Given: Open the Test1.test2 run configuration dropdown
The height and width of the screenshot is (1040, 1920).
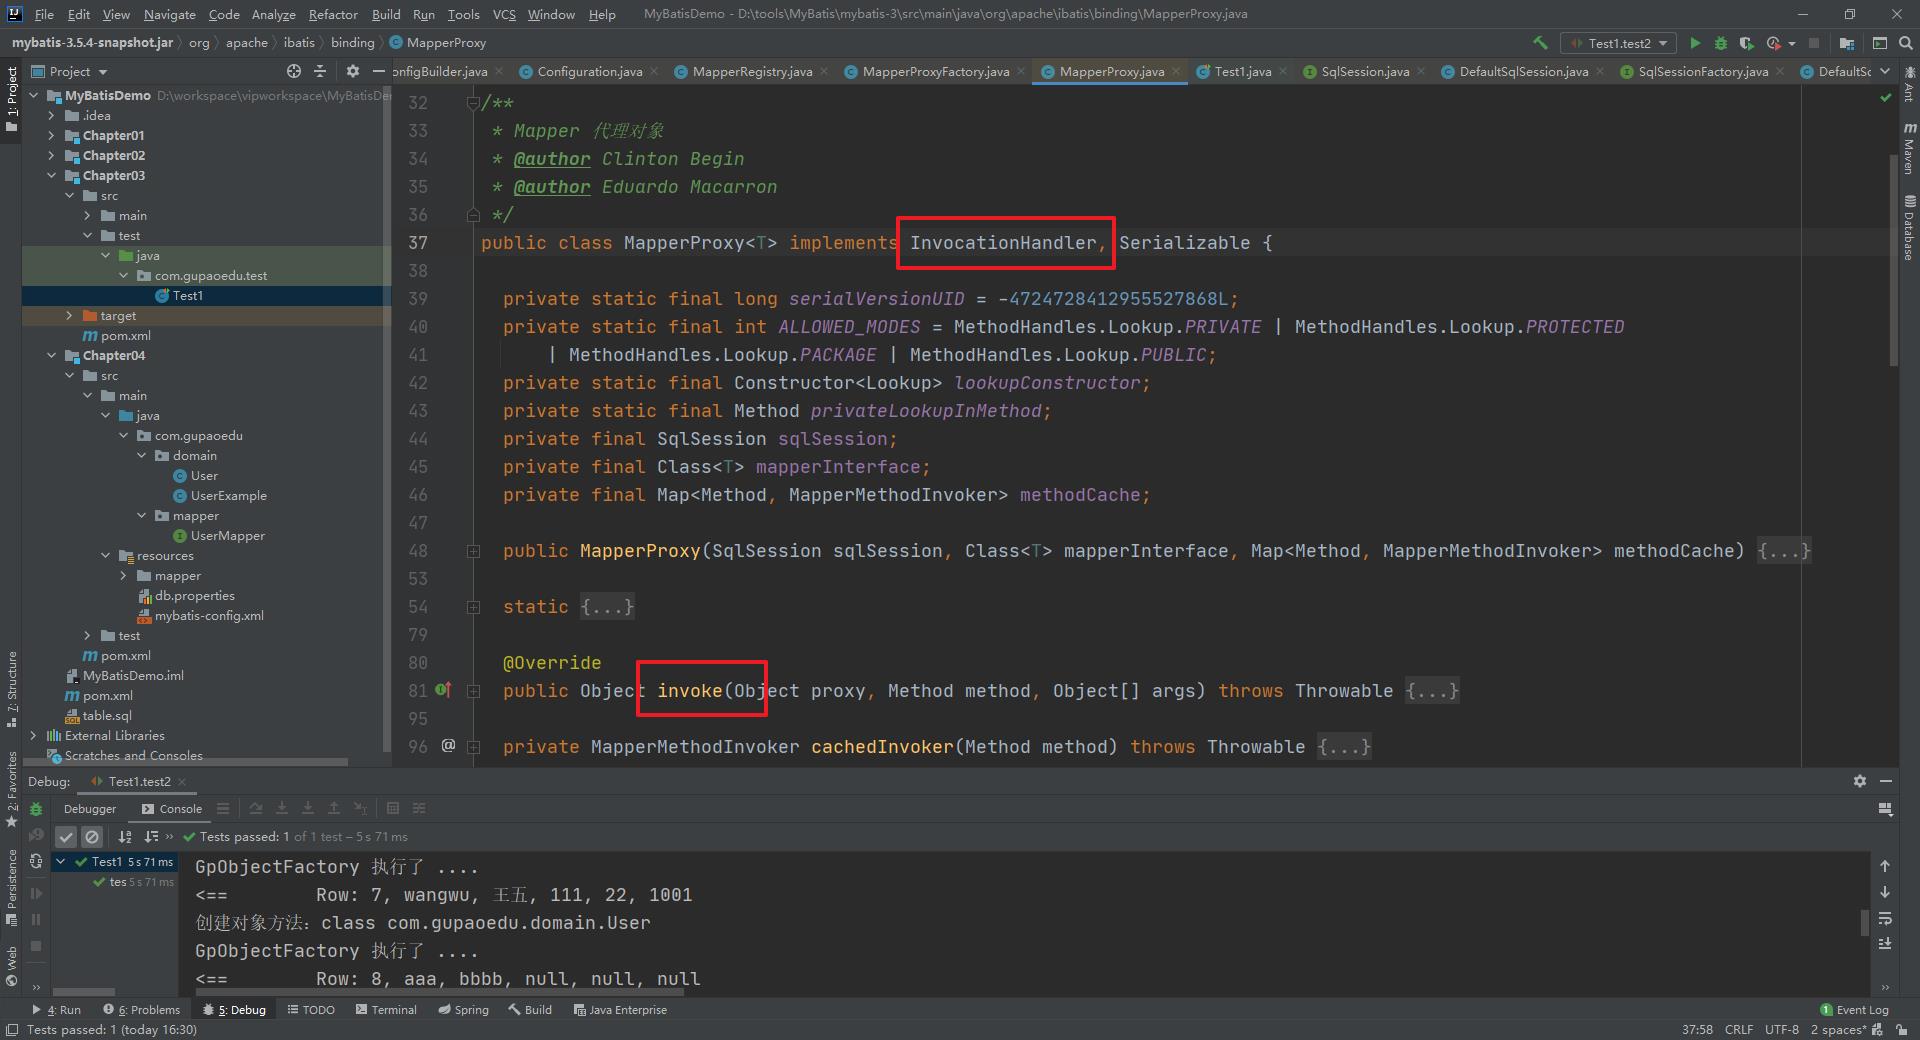Looking at the screenshot, I should pyautogui.click(x=1619, y=43).
